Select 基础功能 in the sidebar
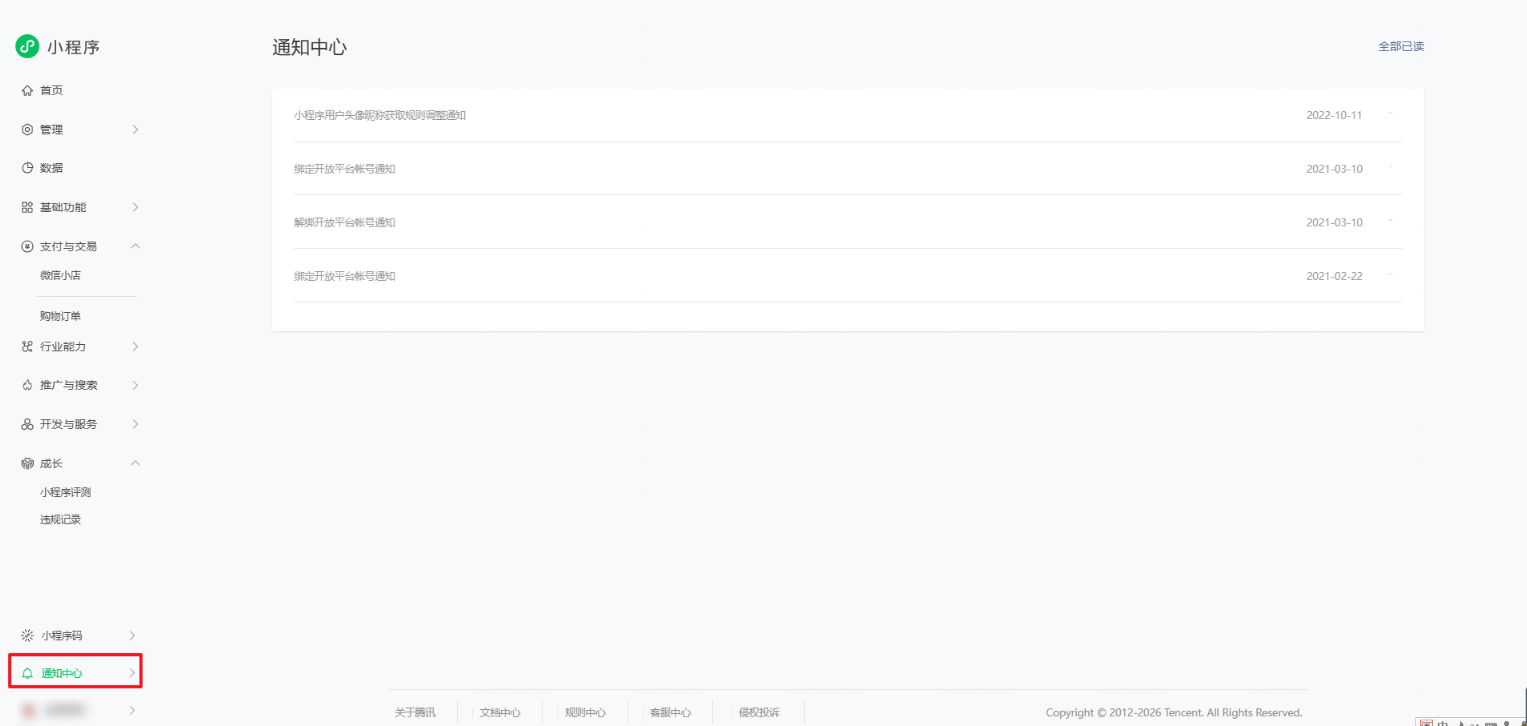The height and width of the screenshot is (726, 1527). click(63, 207)
